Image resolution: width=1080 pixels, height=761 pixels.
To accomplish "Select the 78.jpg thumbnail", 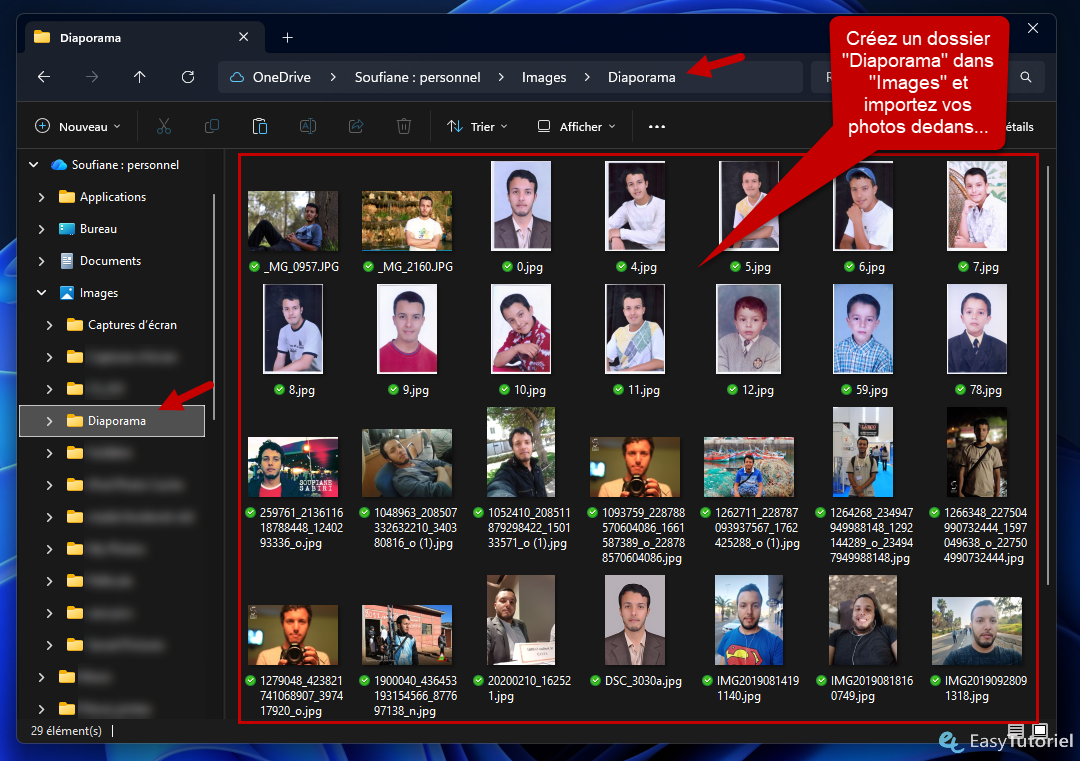I will 977,329.
